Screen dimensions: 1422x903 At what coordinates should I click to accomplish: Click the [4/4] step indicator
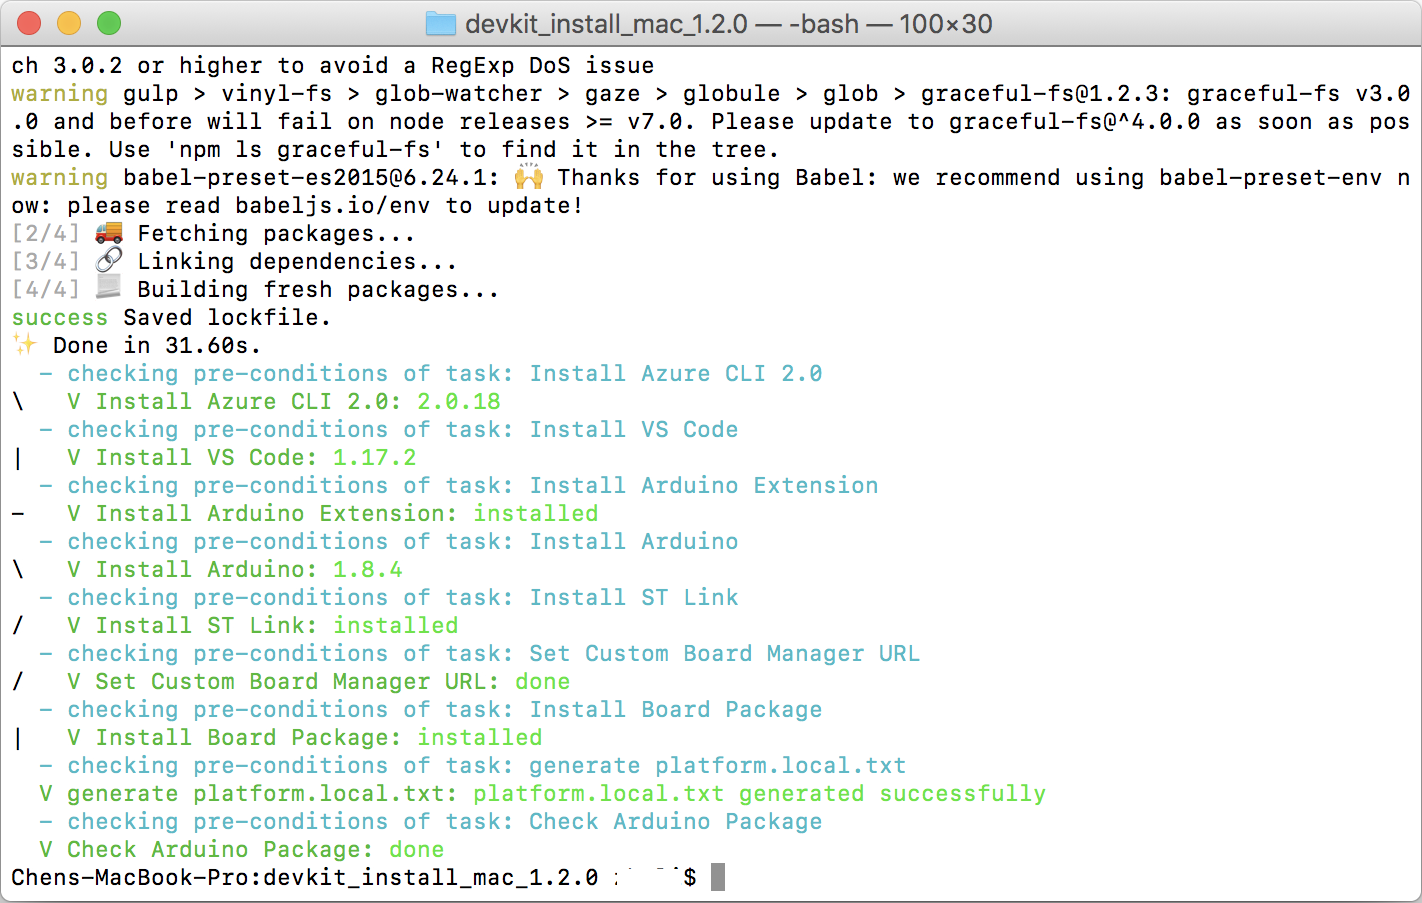tap(45, 289)
